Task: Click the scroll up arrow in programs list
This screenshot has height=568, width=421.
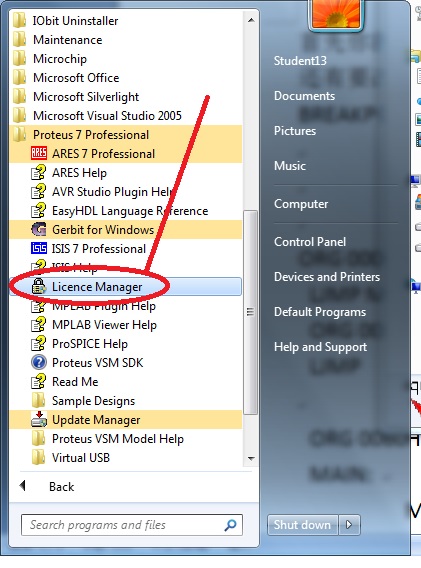Action: (251, 20)
